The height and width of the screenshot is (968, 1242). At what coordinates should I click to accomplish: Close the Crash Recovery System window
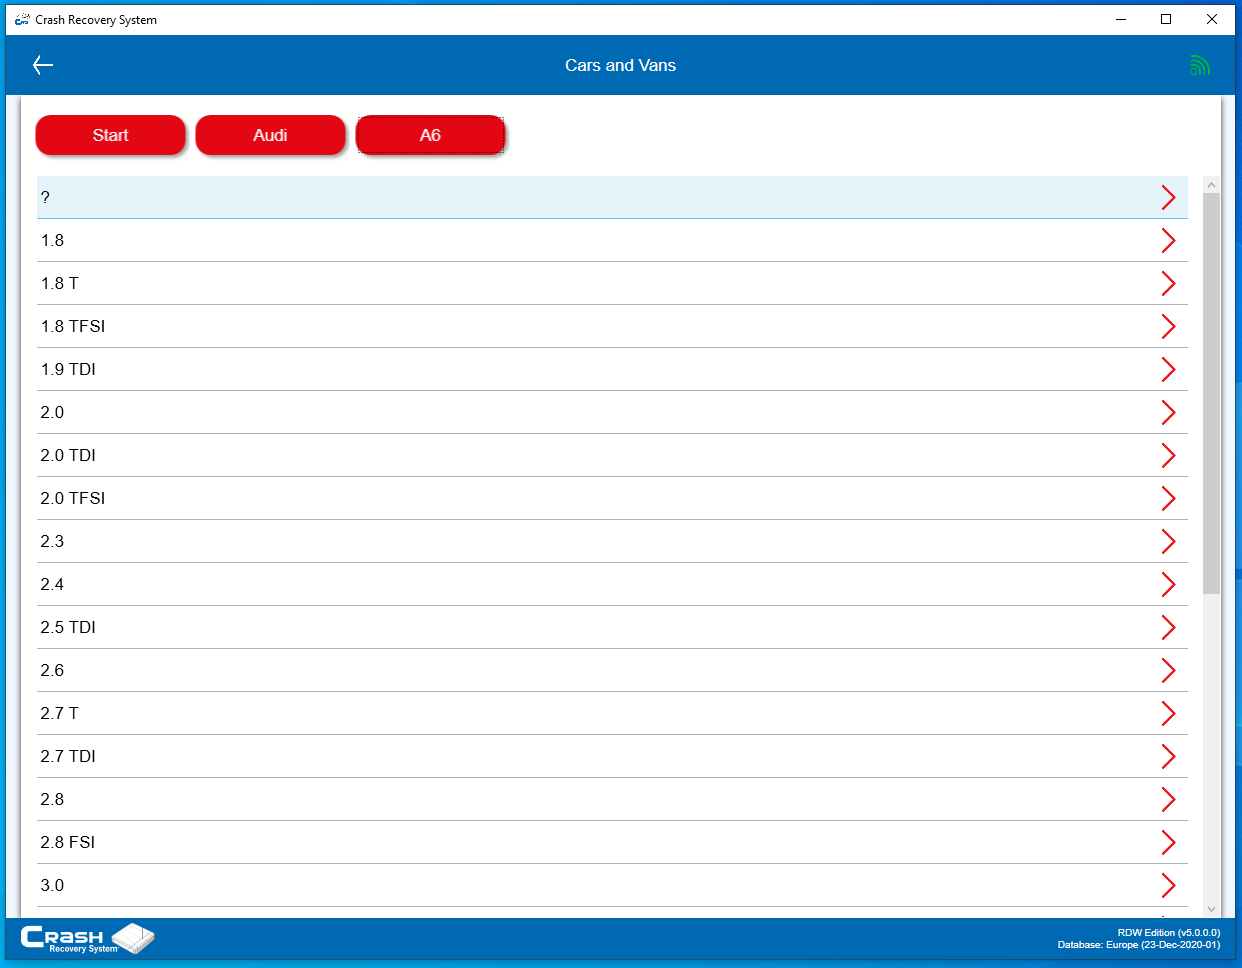pyautogui.click(x=1212, y=19)
